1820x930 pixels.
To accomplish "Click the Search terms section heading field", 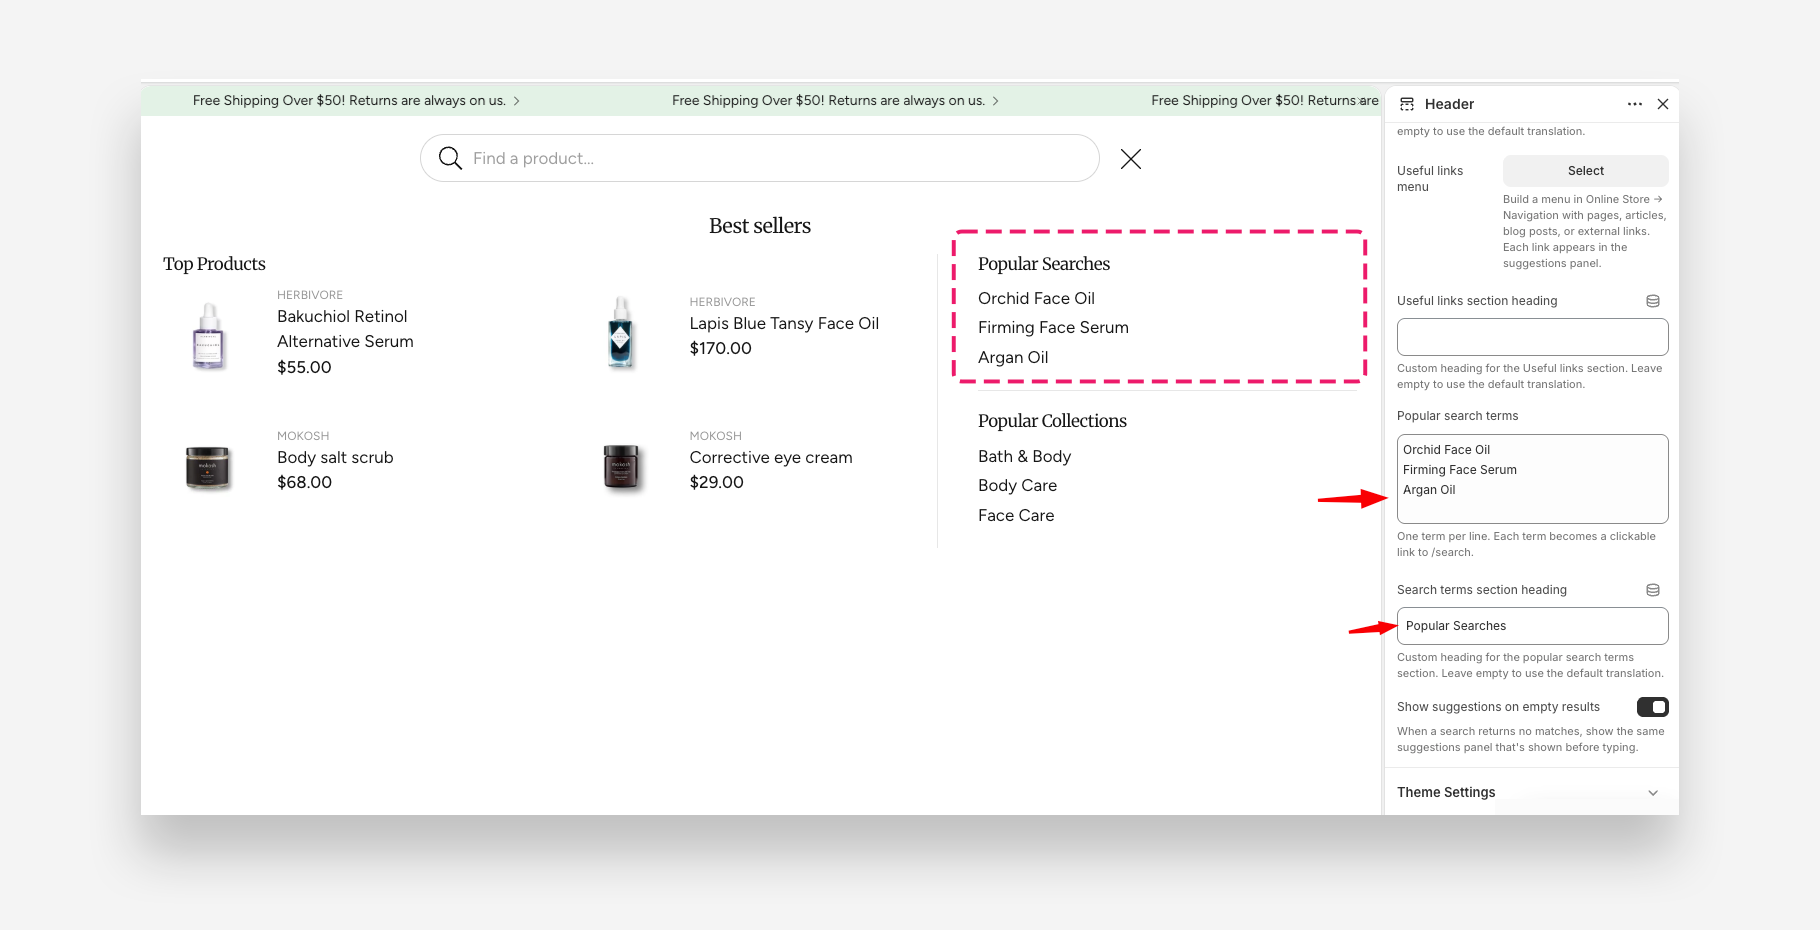I will tap(1532, 626).
